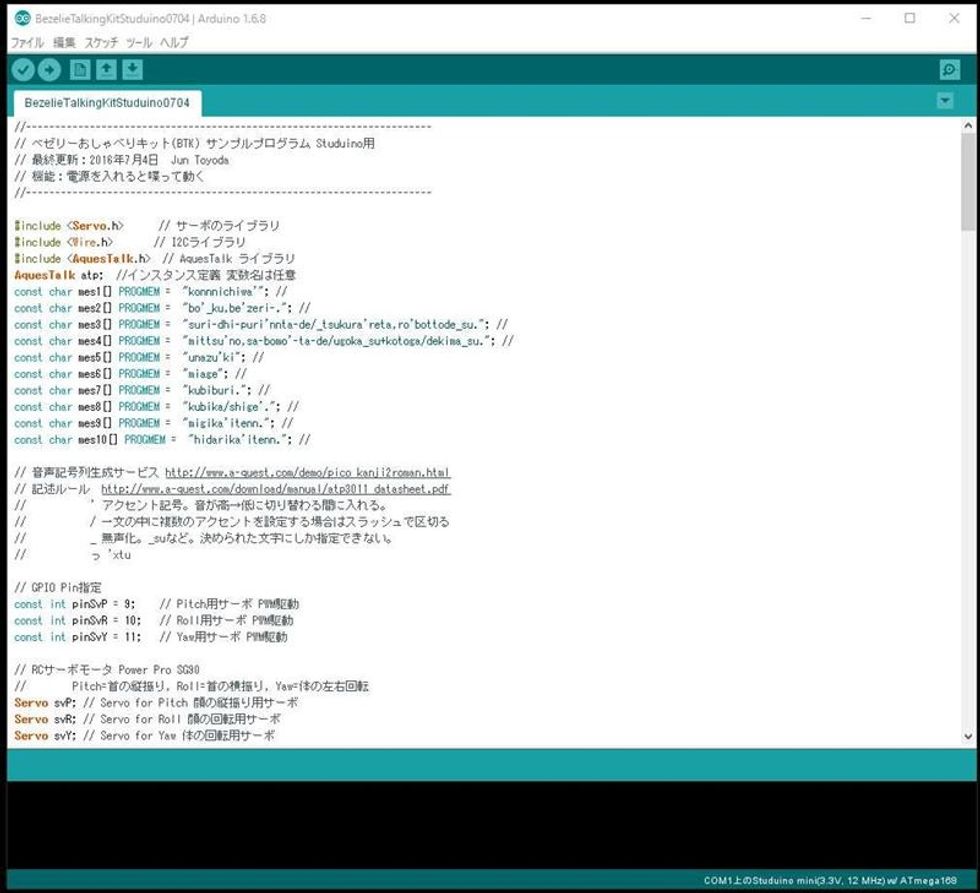The image size is (980, 893).
Task: Click the Verify sketch checkmark icon
Action: (x=22, y=69)
